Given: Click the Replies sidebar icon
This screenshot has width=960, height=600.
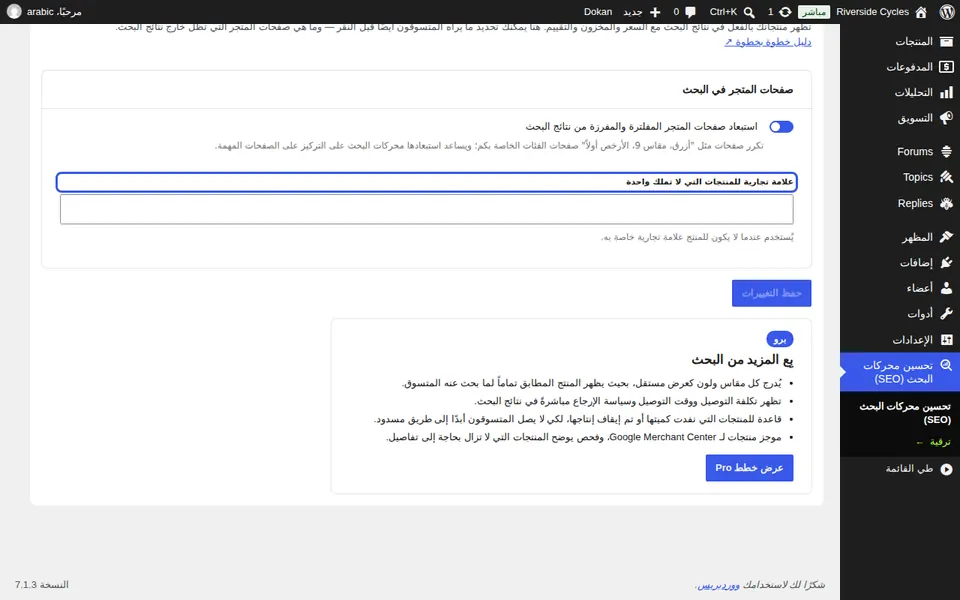Looking at the screenshot, I should point(947,203).
